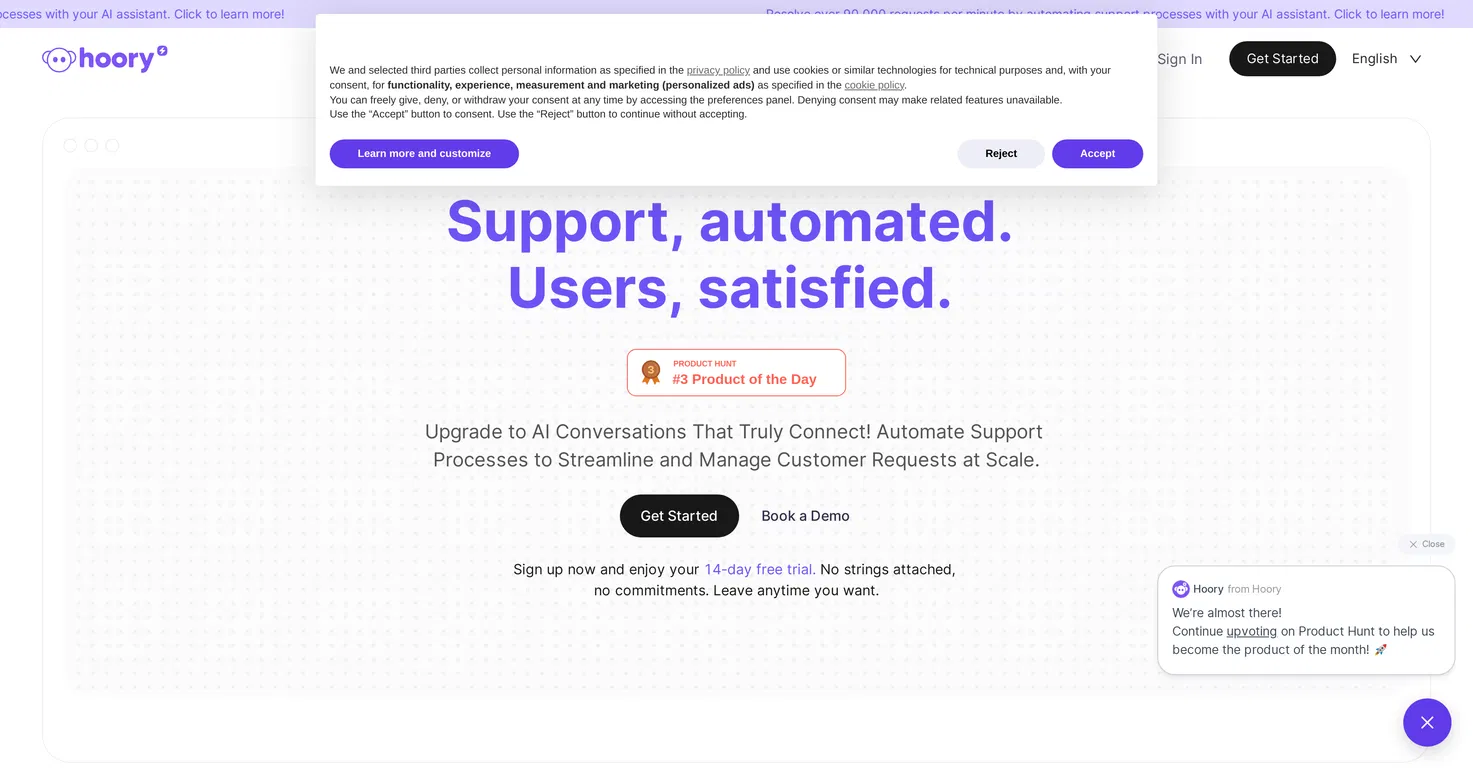Screen dimensions: 1473x768
Task: Click the header Get Started button
Action: 1282,59
